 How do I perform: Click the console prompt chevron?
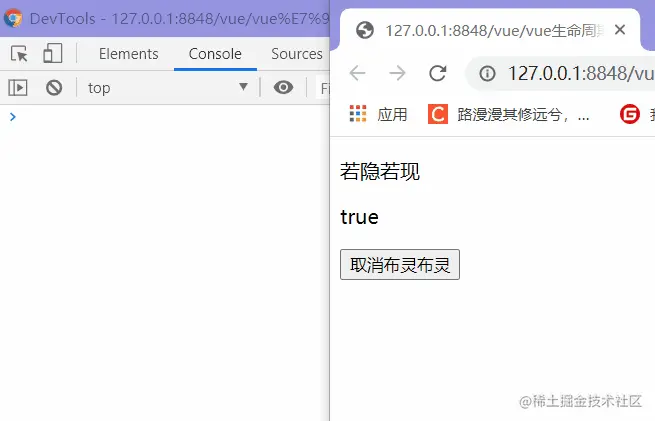pos(13,117)
